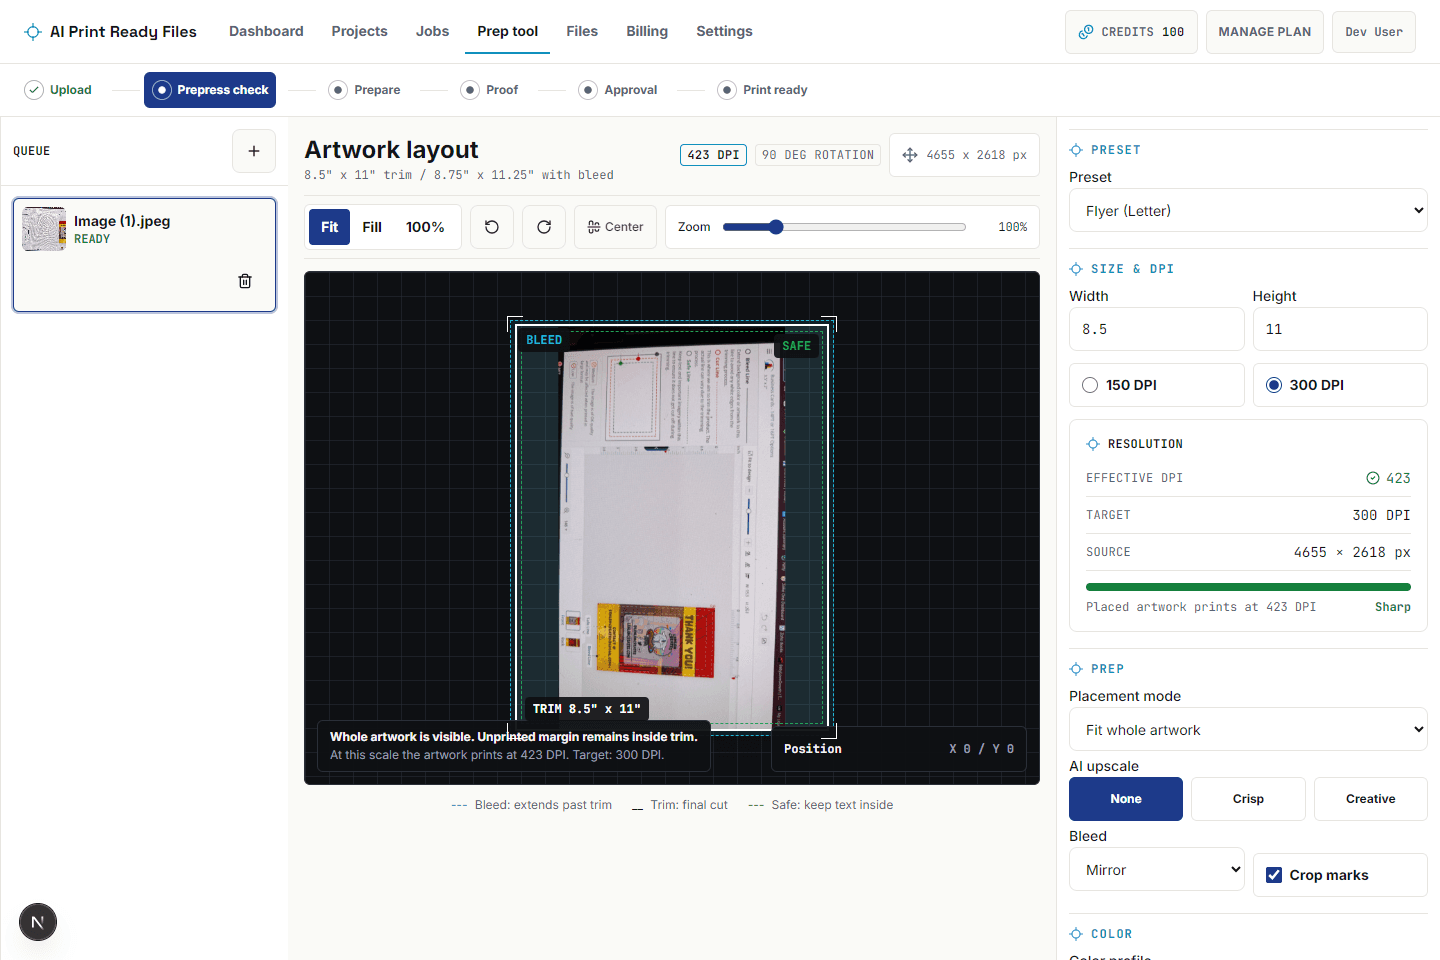
Task: Click the 90 DEG ROTATION badge
Action: [x=817, y=155]
